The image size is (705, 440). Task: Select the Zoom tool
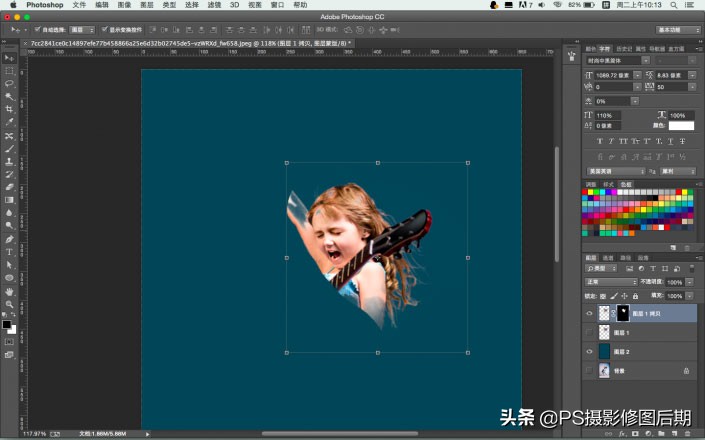[x=9, y=304]
